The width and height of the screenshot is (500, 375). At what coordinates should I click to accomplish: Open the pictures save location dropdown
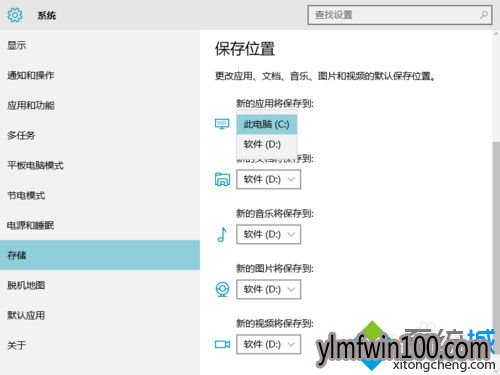tap(269, 289)
